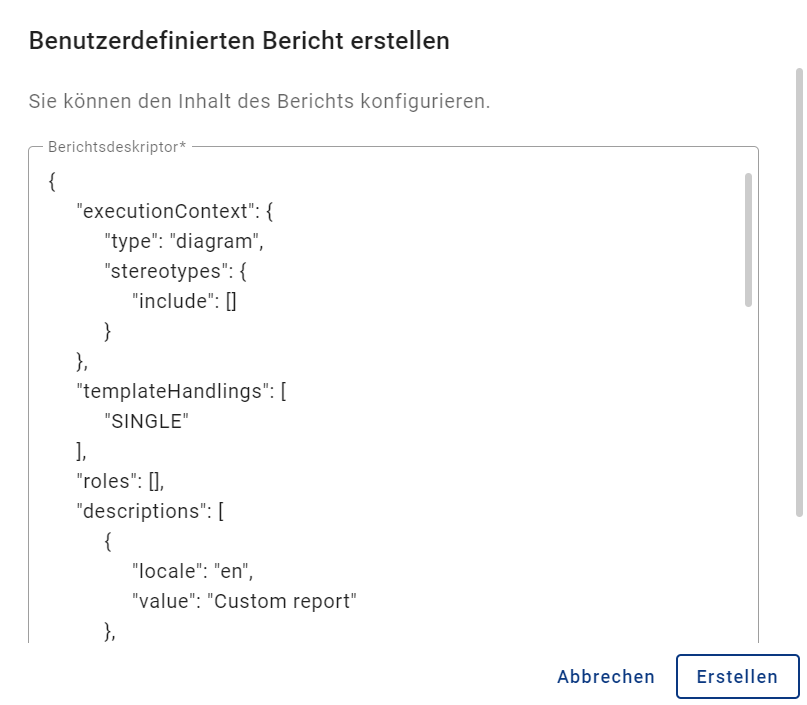Click the Erstellen button
This screenshot has width=807, height=705.
click(x=738, y=676)
